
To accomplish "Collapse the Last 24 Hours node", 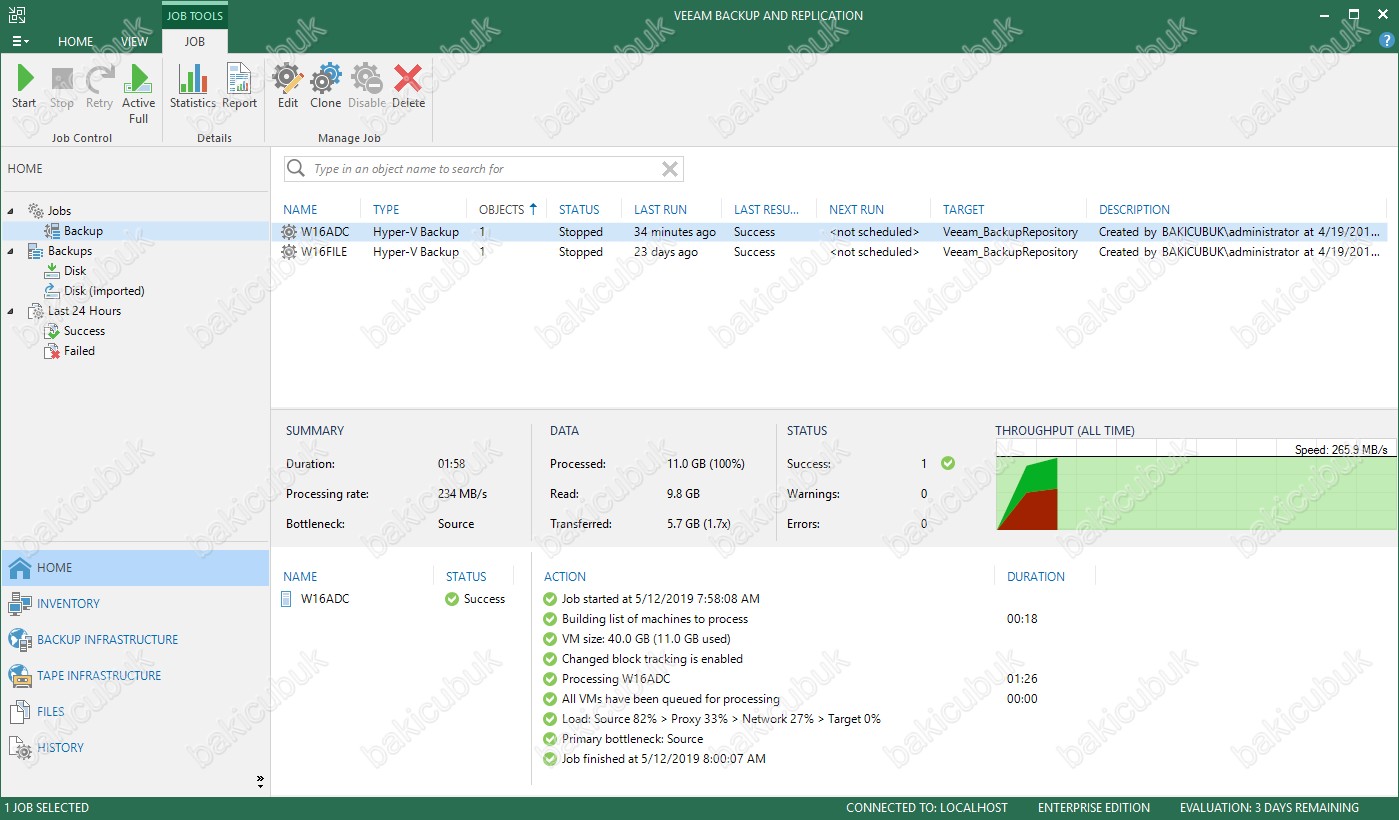I will [x=12, y=311].
